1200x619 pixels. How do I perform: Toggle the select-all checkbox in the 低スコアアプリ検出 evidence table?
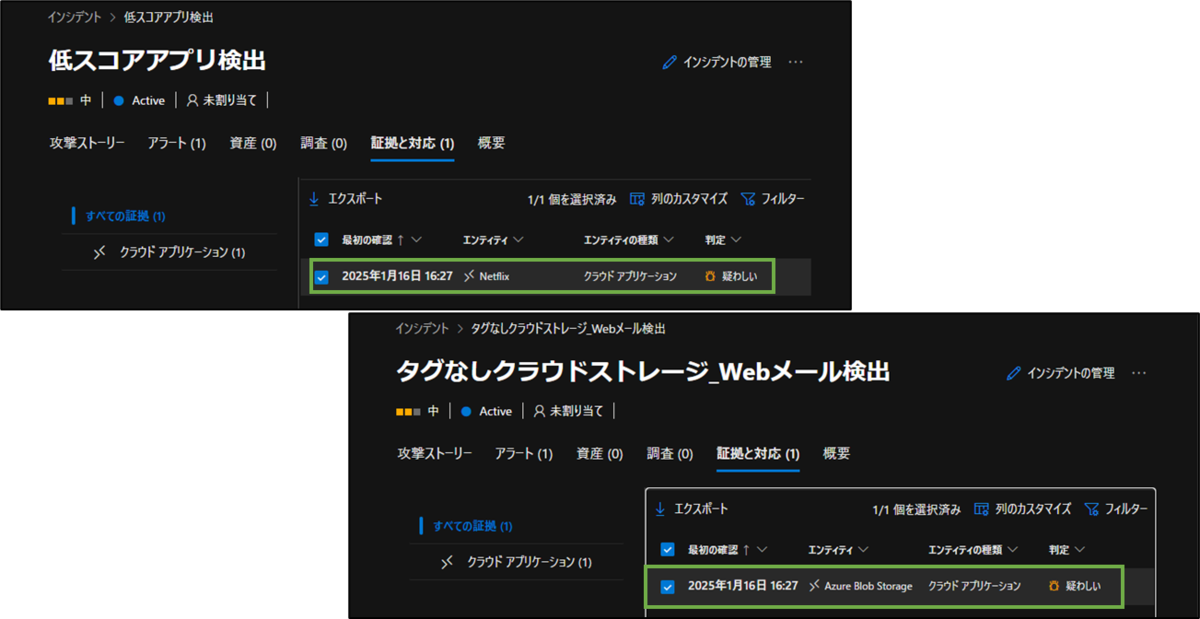(x=321, y=239)
